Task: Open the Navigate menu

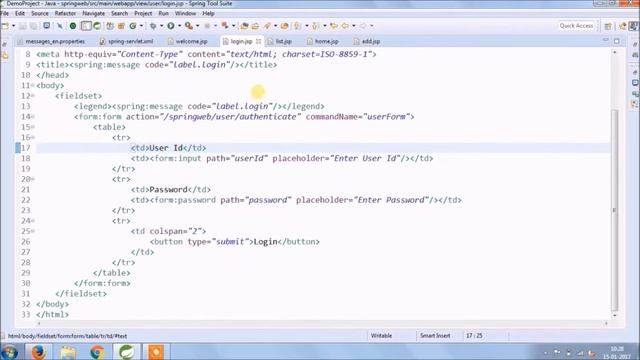Action: pyautogui.click(x=93, y=13)
